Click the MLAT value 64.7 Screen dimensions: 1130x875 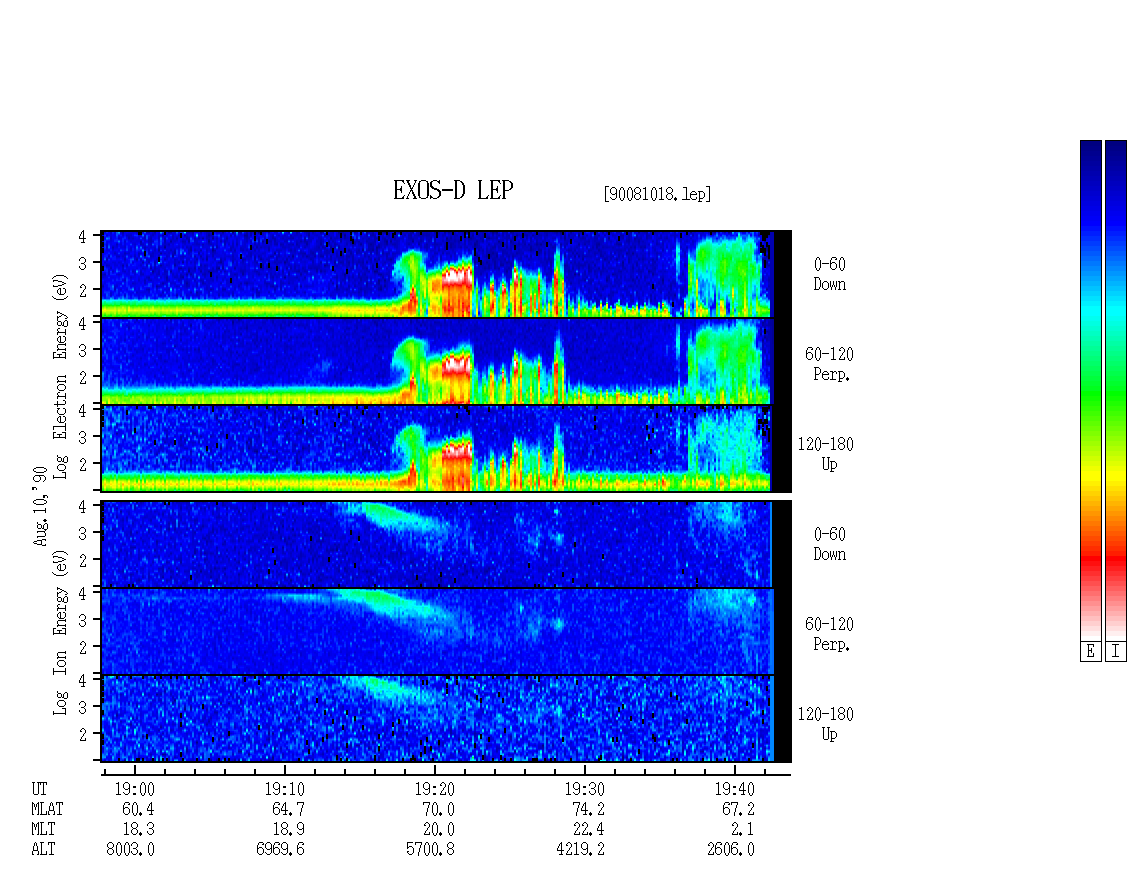288,809
